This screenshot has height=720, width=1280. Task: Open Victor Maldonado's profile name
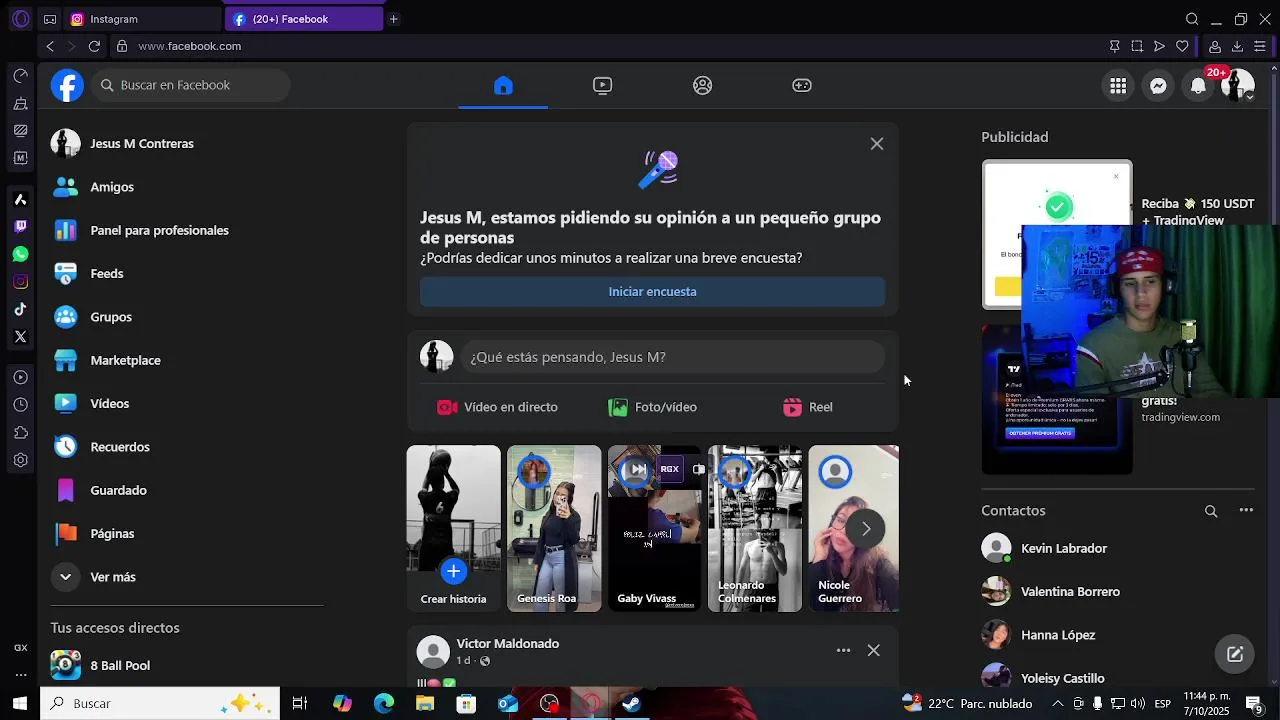pyautogui.click(x=508, y=644)
